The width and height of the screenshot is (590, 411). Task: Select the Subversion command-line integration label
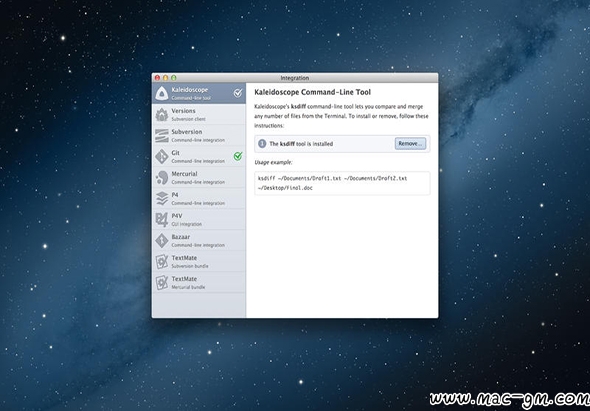click(x=198, y=136)
